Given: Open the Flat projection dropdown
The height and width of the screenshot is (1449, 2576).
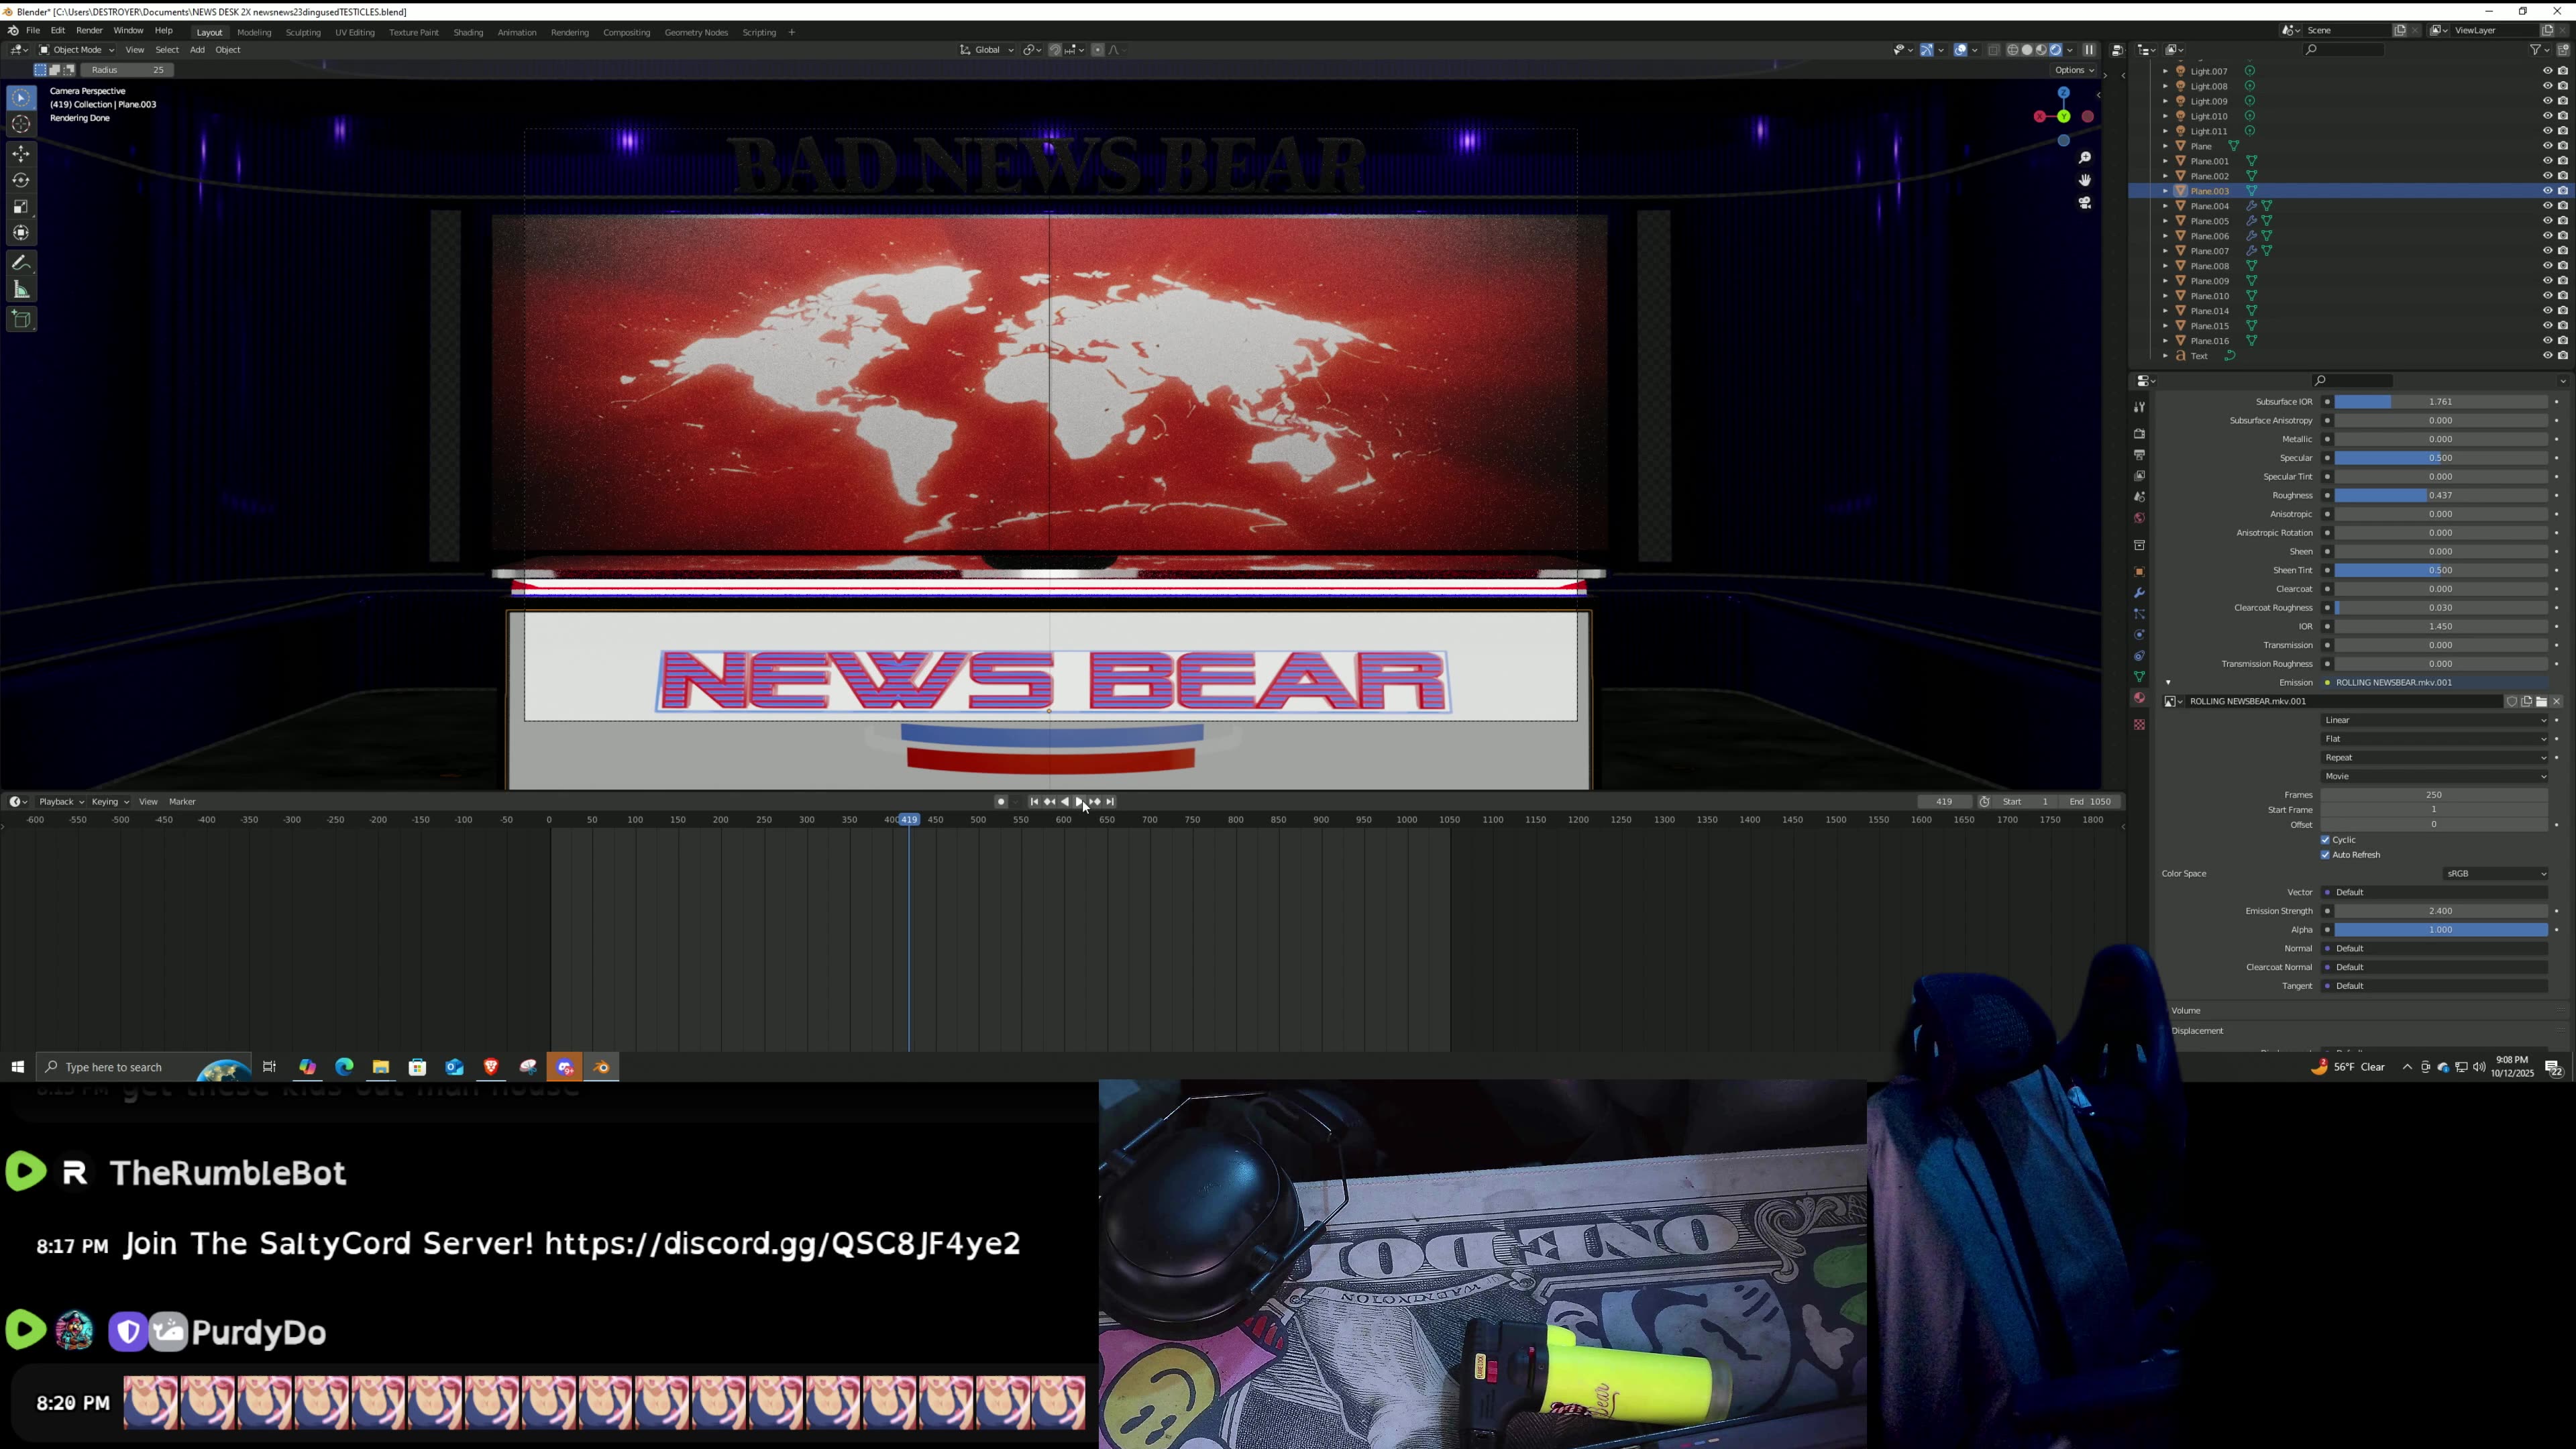Looking at the screenshot, I should 2434,739.
